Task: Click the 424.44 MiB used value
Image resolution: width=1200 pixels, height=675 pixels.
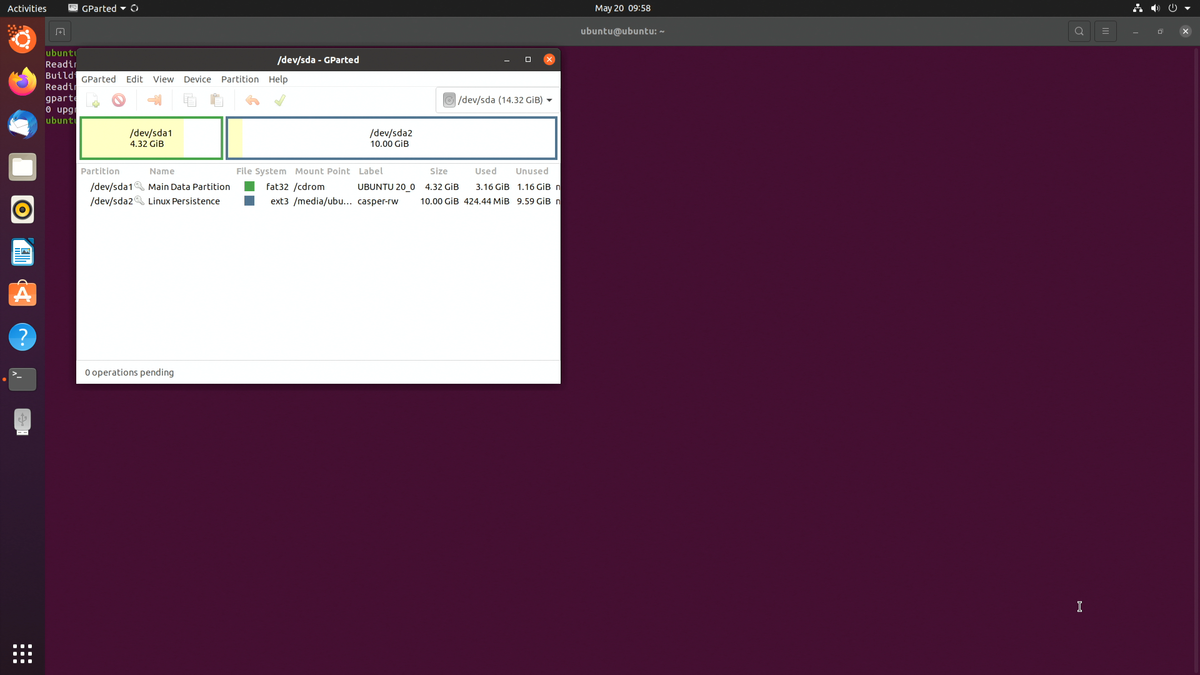Action: pyautogui.click(x=486, y=201)
